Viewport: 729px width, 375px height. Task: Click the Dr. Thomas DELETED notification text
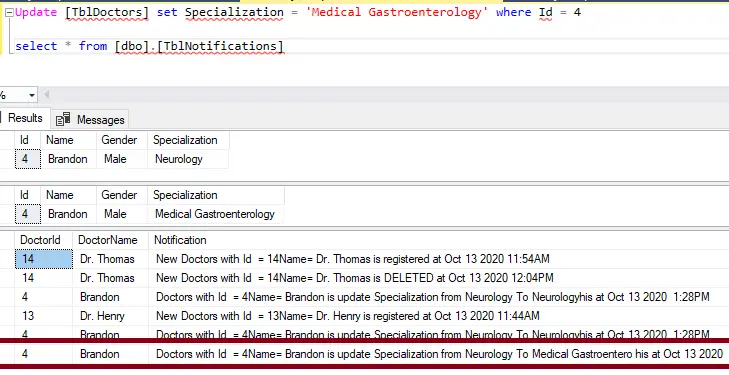pos(355,278)
